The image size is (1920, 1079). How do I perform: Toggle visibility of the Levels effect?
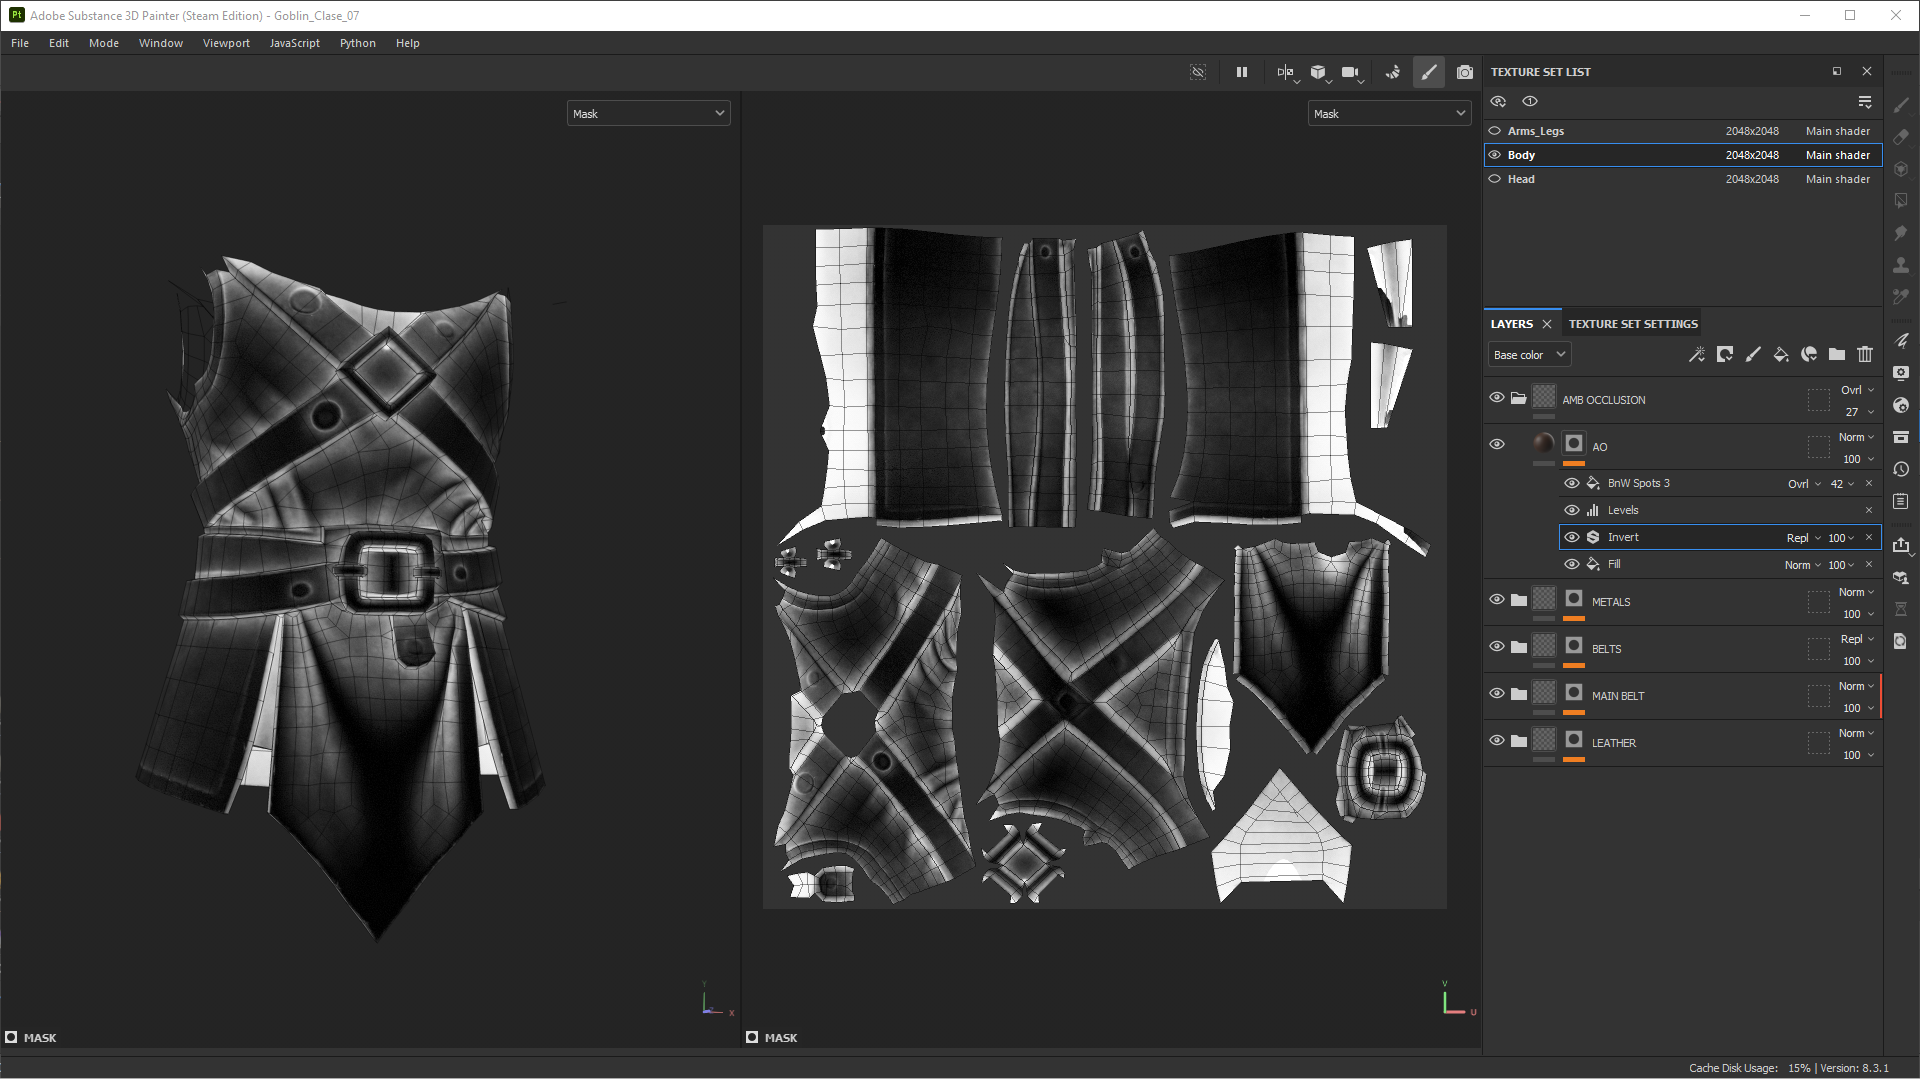click(x=1572, y=510)
